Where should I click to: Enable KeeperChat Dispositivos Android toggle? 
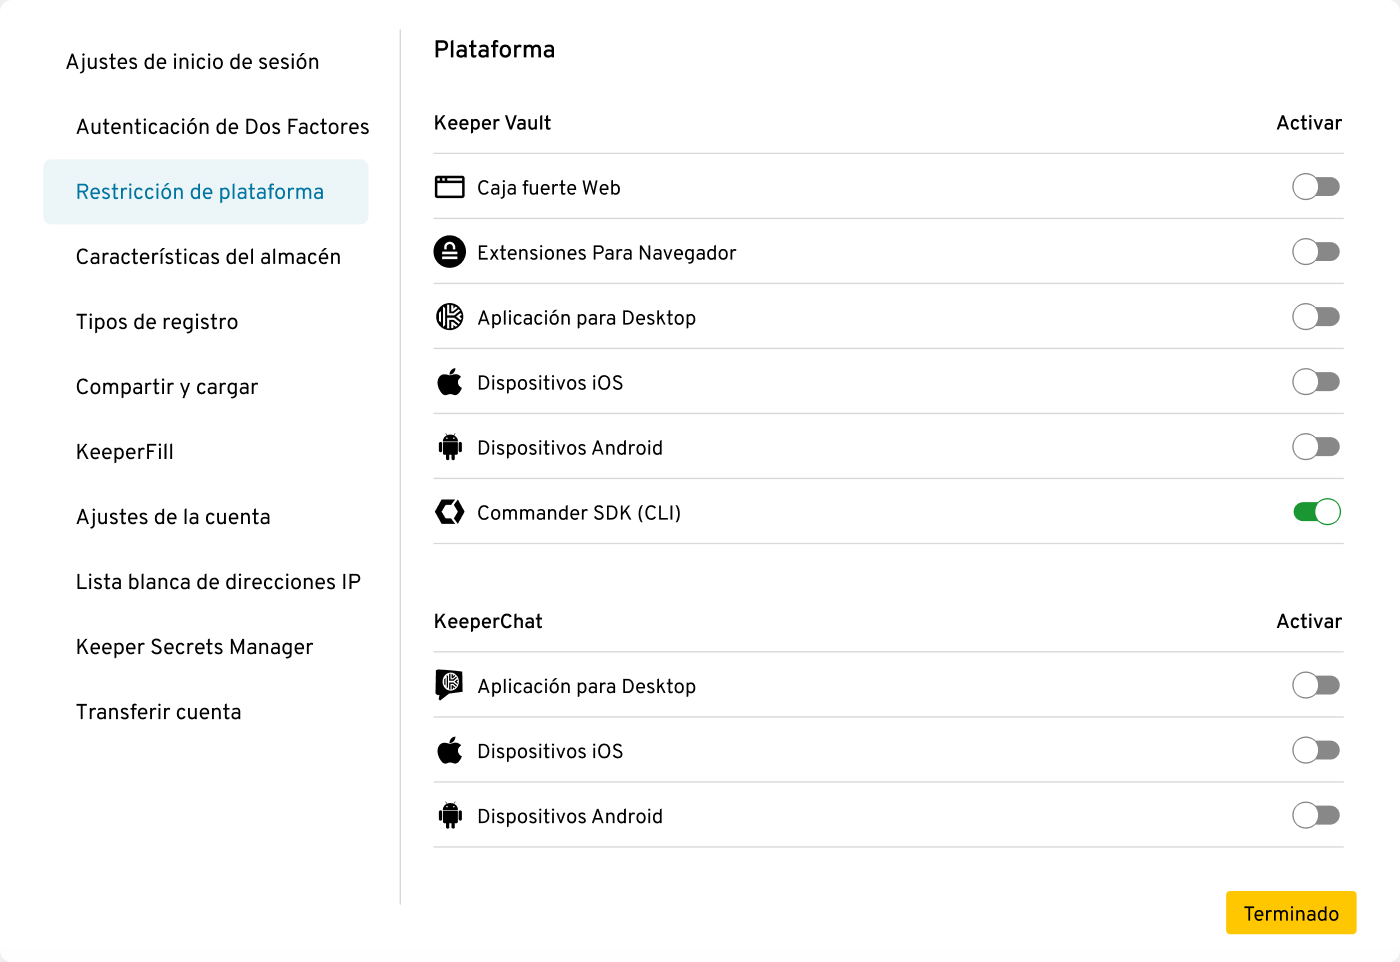click(x=1316, y=815)
